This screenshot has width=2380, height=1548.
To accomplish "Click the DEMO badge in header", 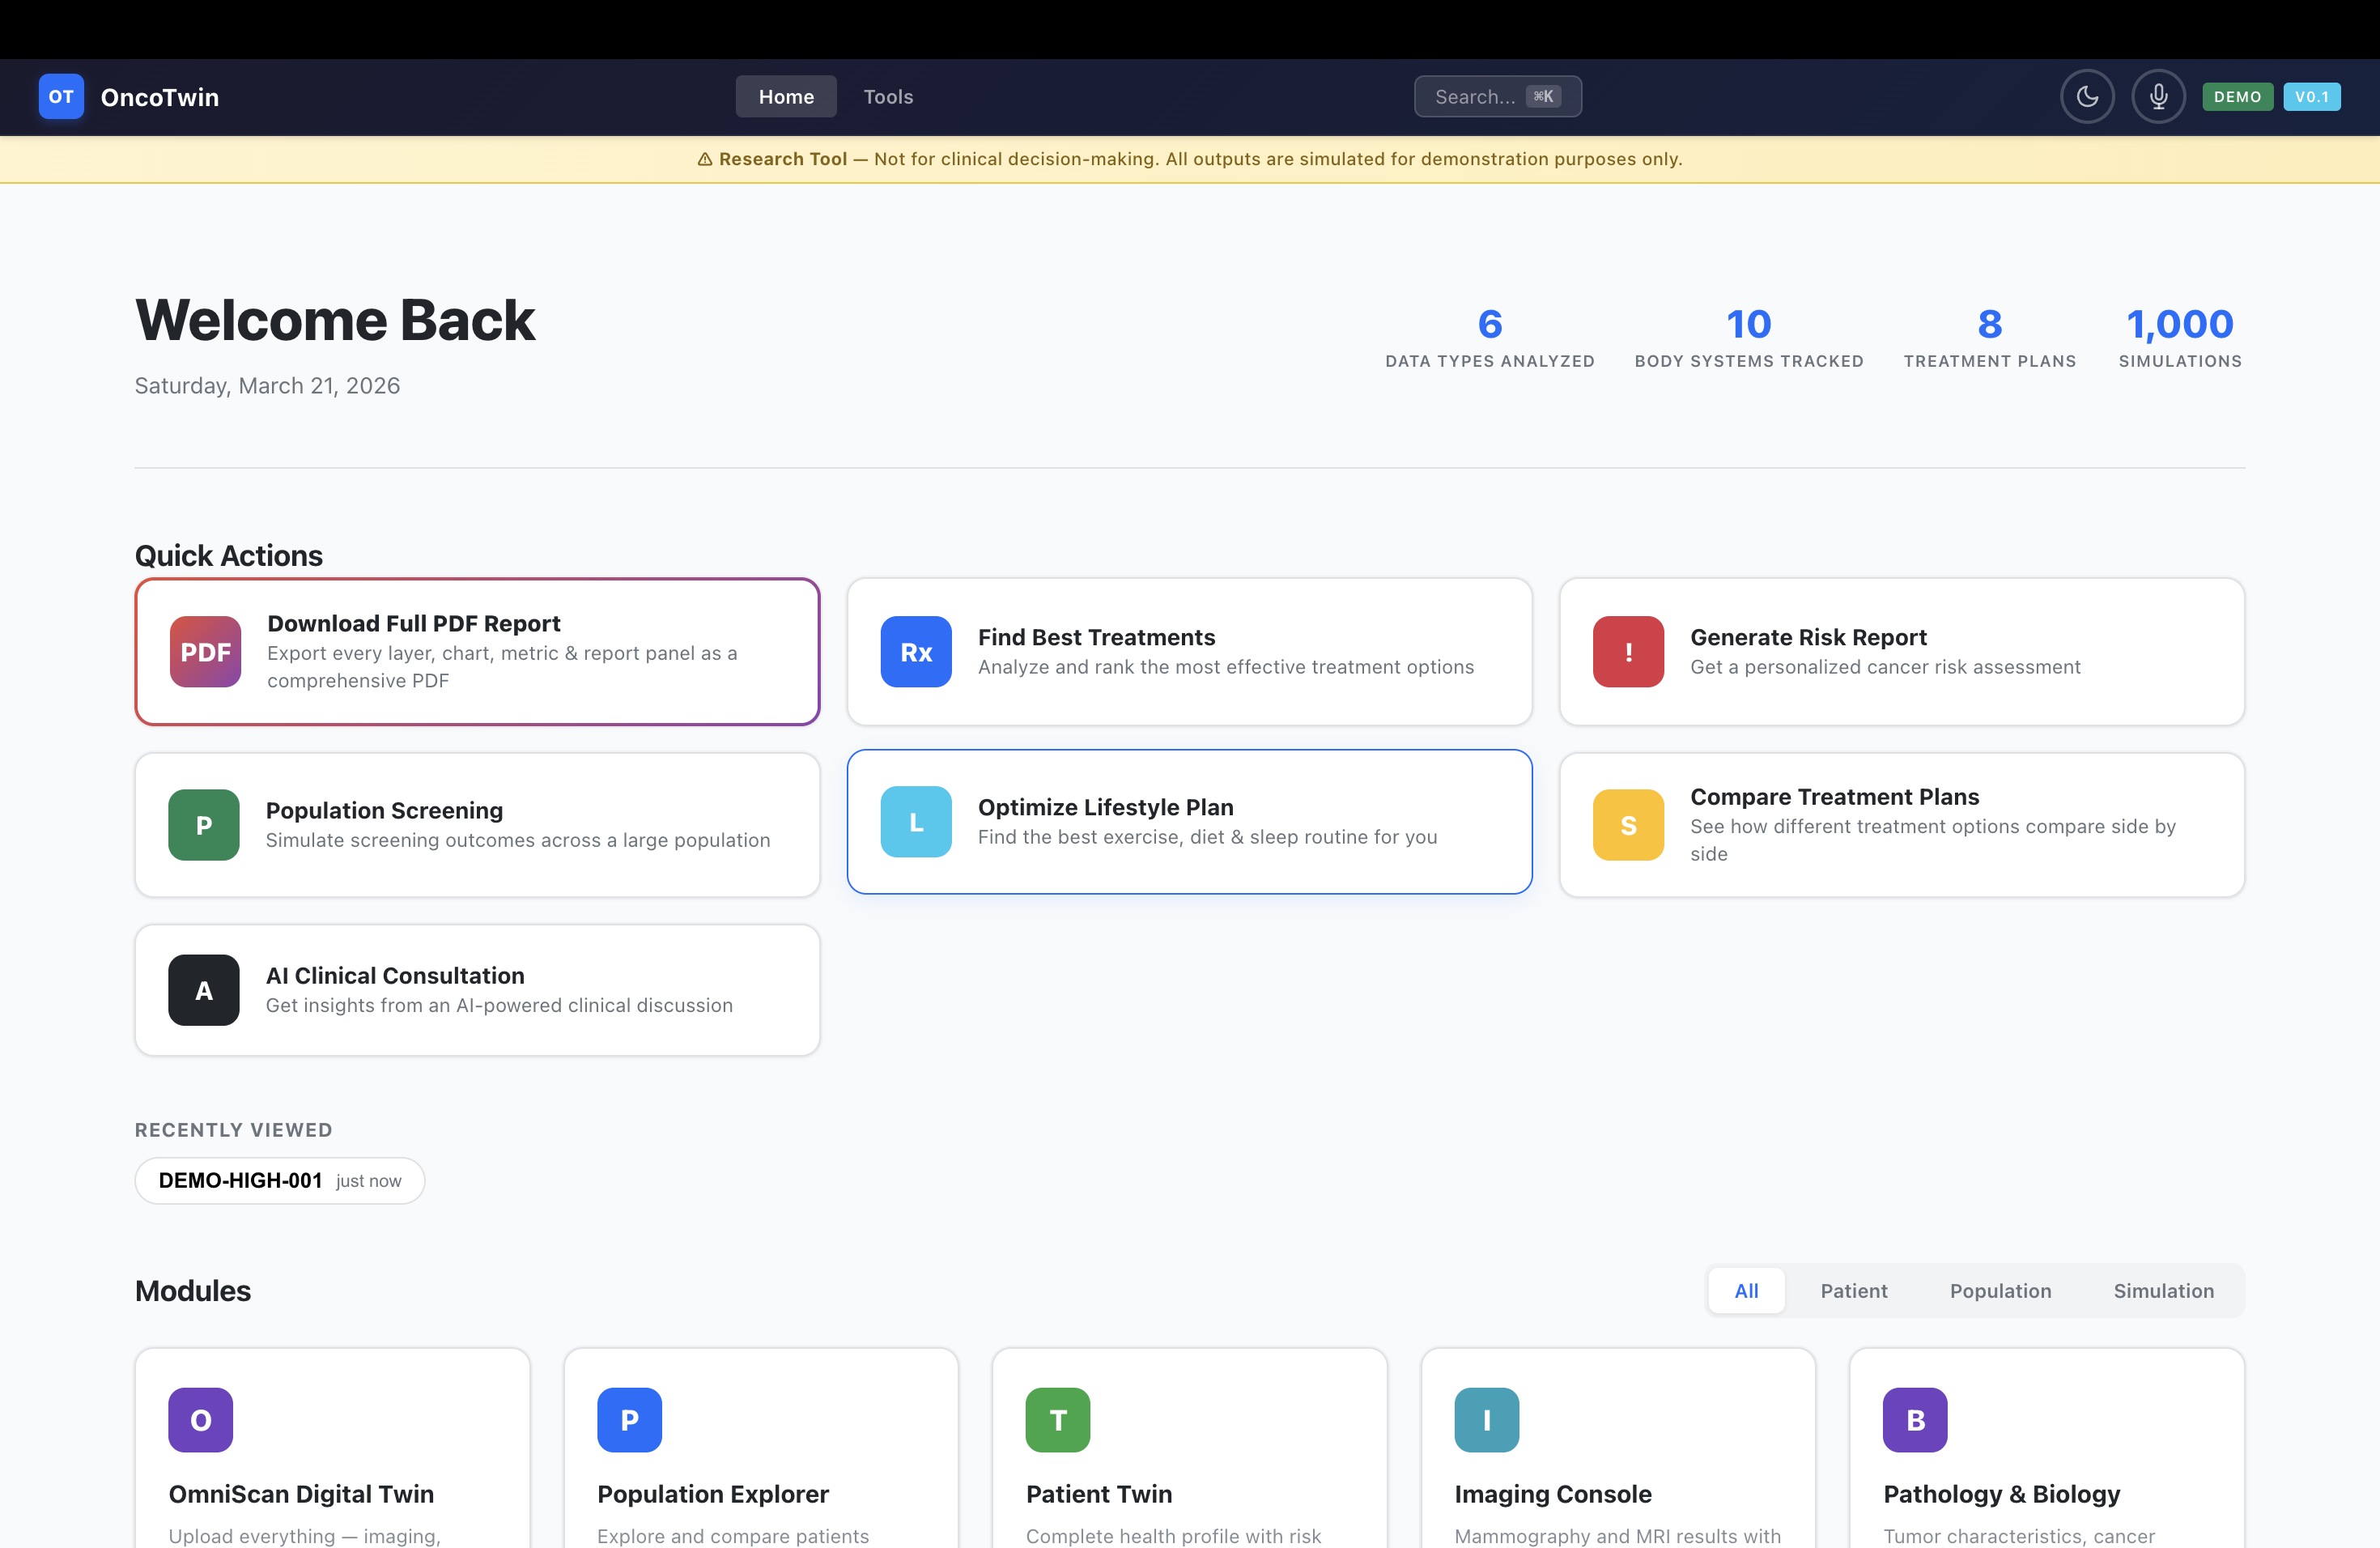I will tap(2237, 97).
